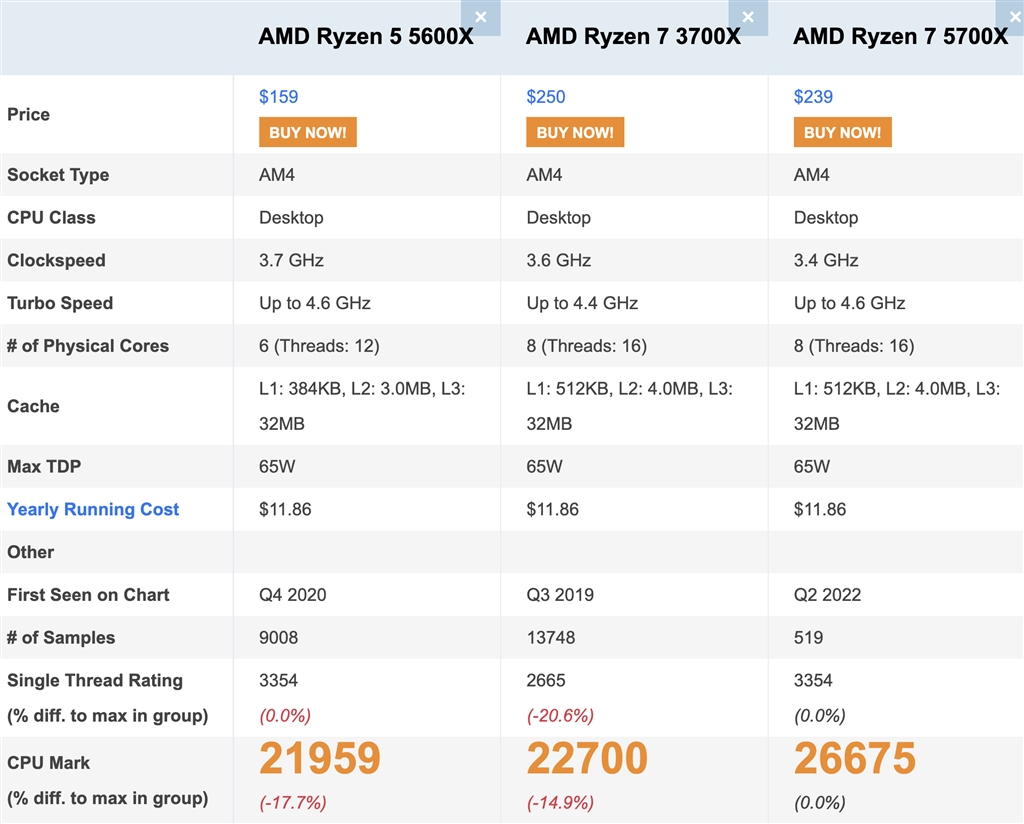Click the 26675 CPU Mark score
1024x824 pixels.
click(855, 759)
